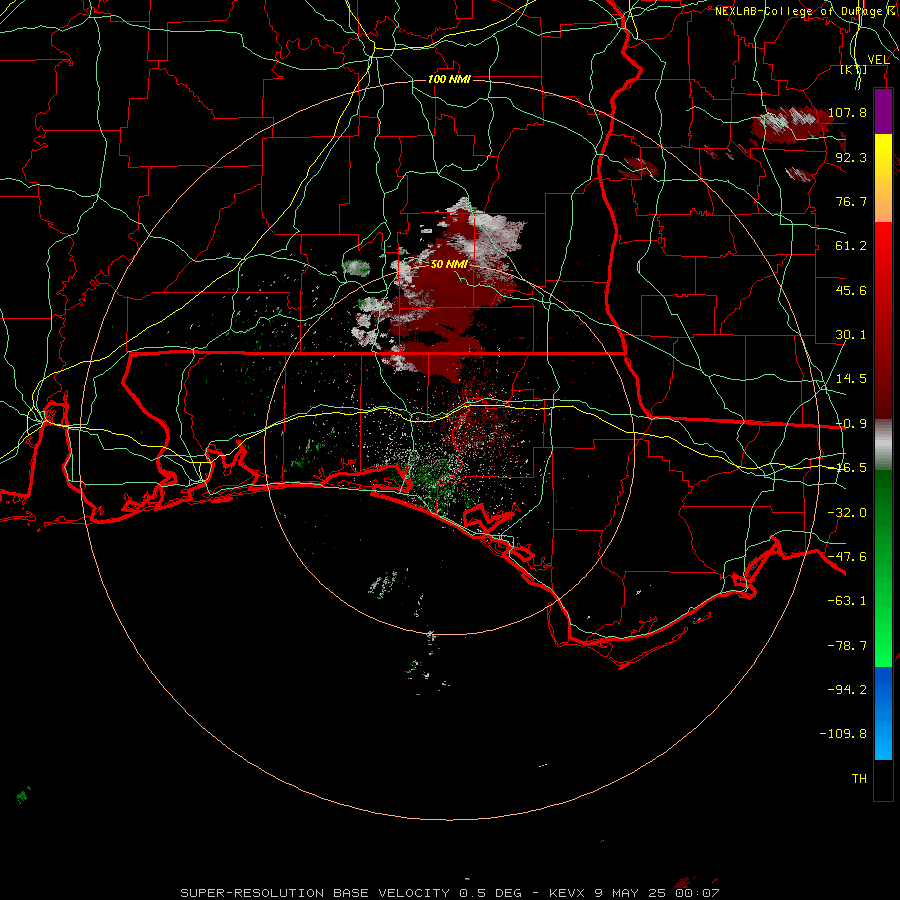Screen dimensions: 900x900
Task: Select the -47.6 scale value
Action: tap(847, 557)
